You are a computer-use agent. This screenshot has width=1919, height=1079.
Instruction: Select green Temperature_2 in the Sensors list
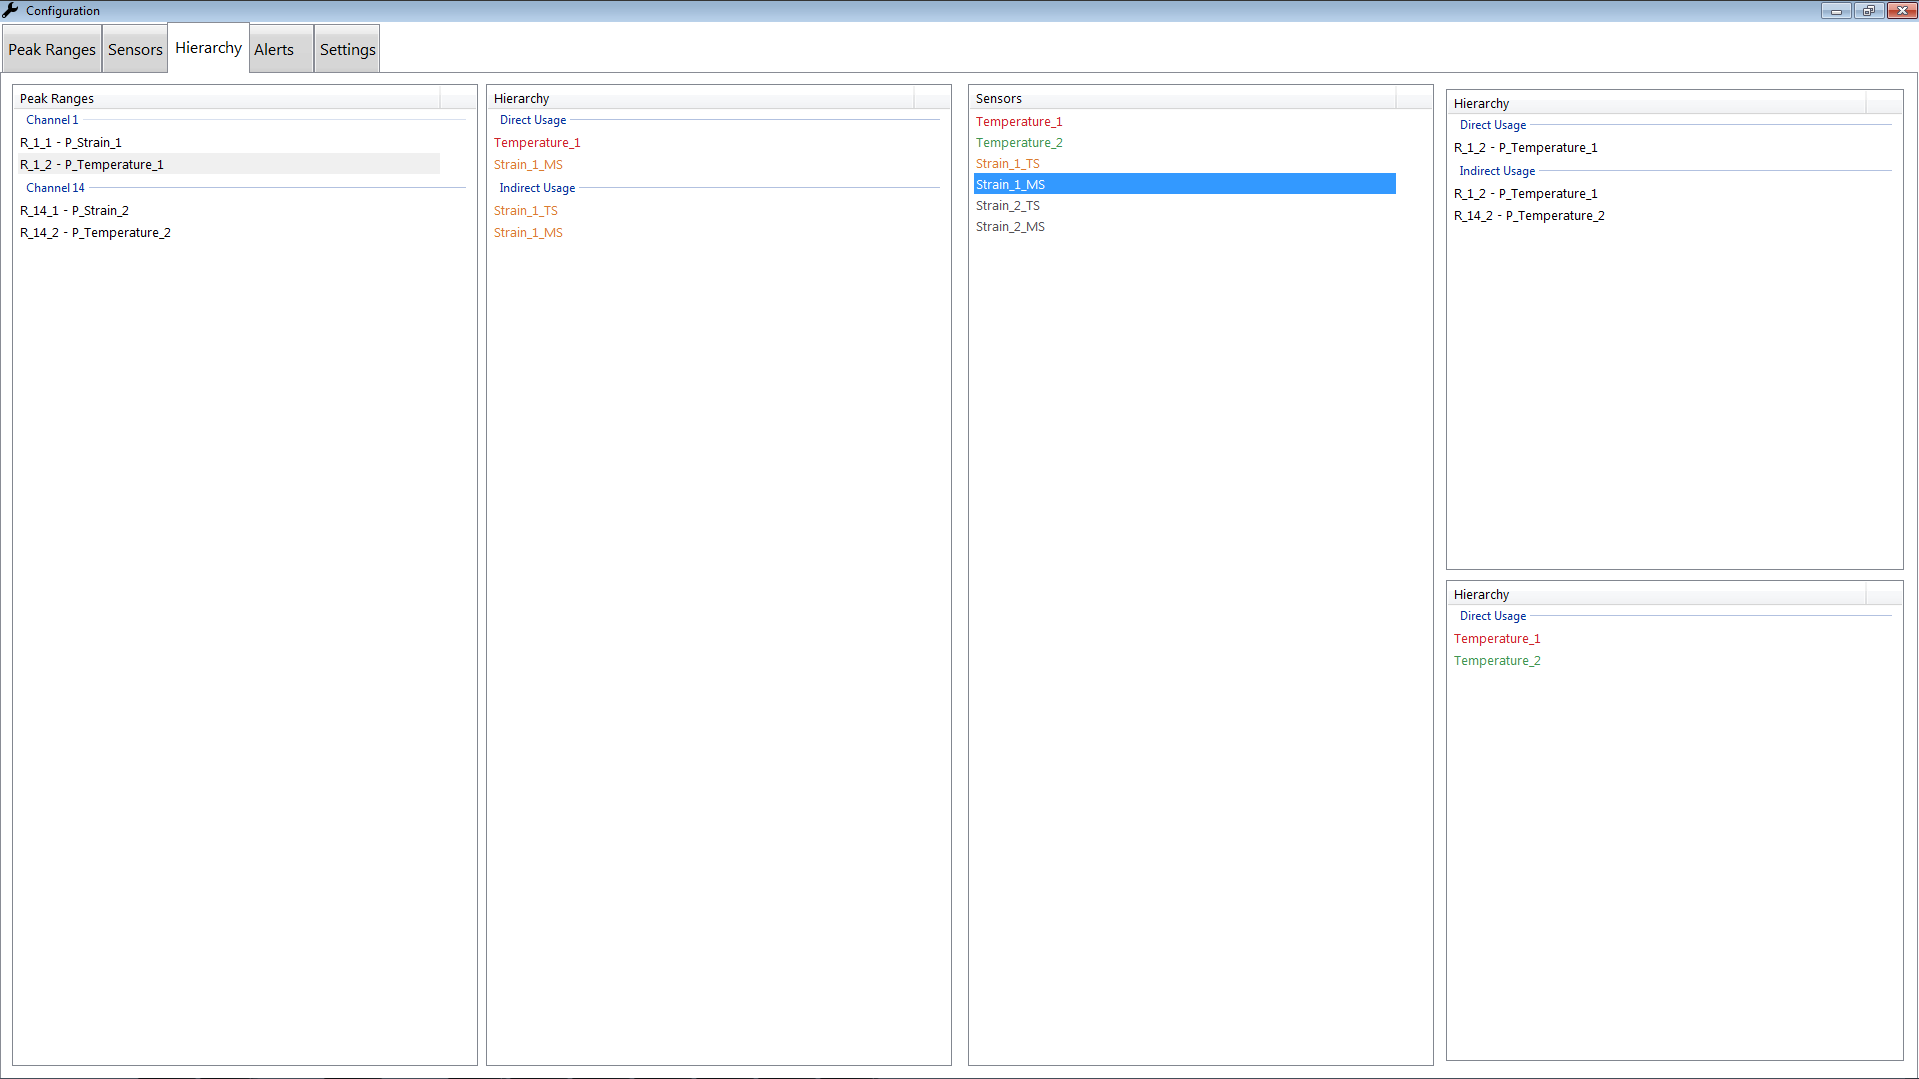pos(1019,143)
